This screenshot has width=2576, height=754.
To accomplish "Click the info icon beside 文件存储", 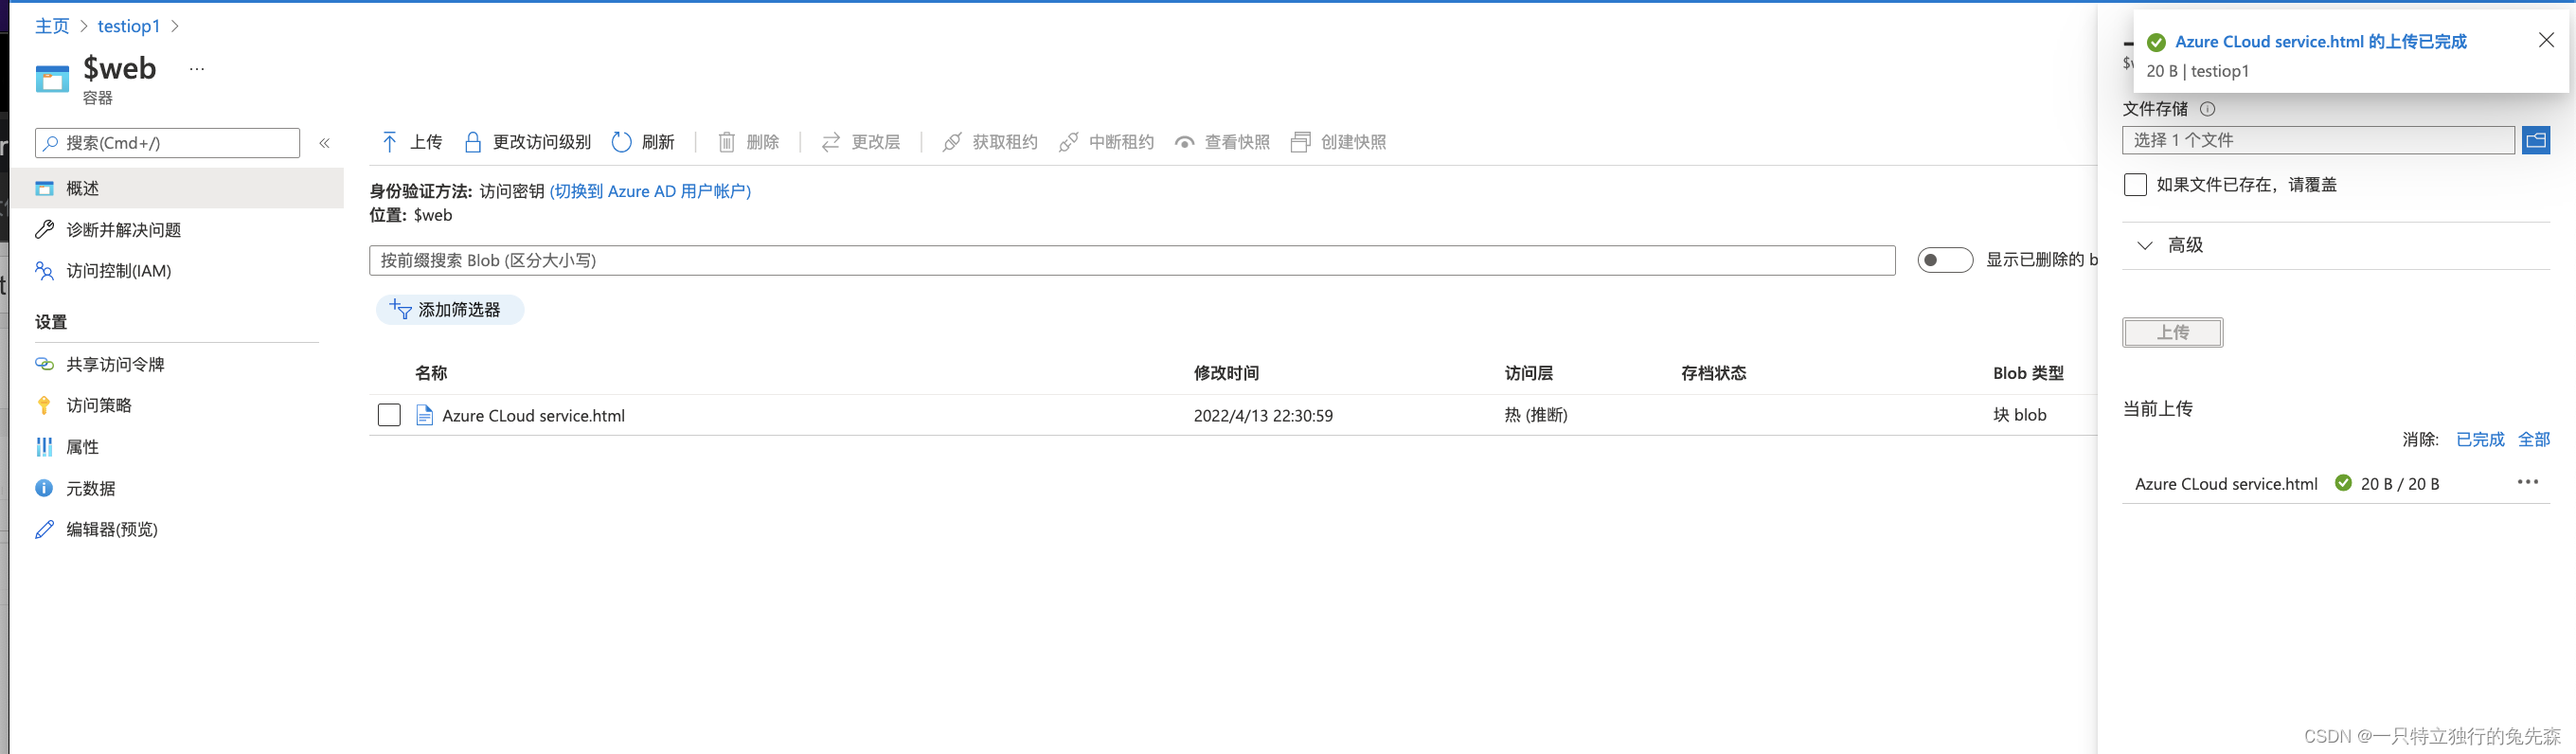I will [x=2207, y=109].
